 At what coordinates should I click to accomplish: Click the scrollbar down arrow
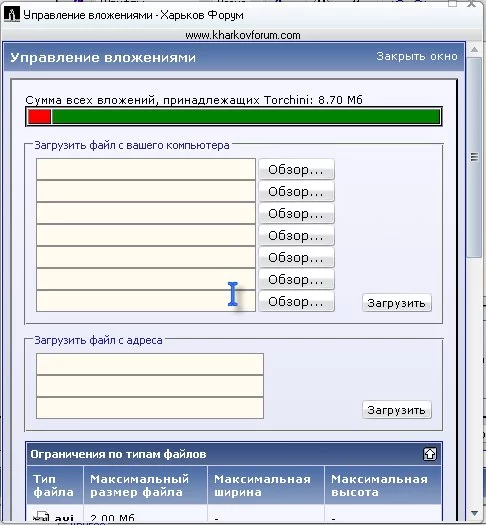pos(474,513)
